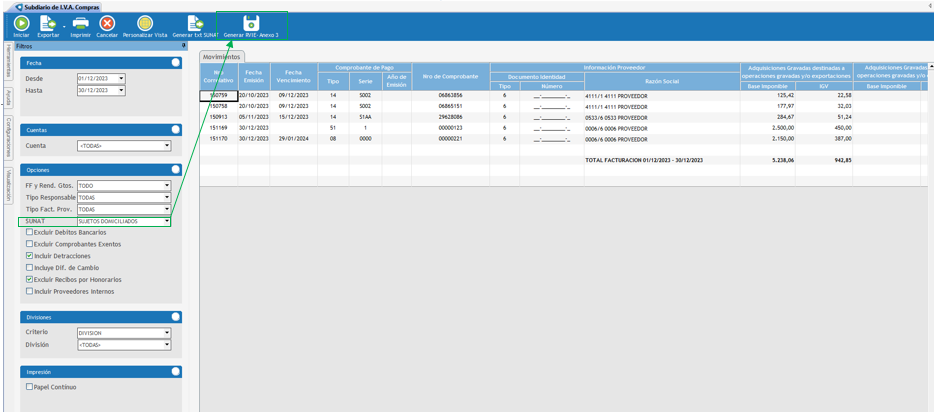Expand the SUNAT Sujetos Domiciliados dropdown

pyautogui.click(x=167, y=221)
